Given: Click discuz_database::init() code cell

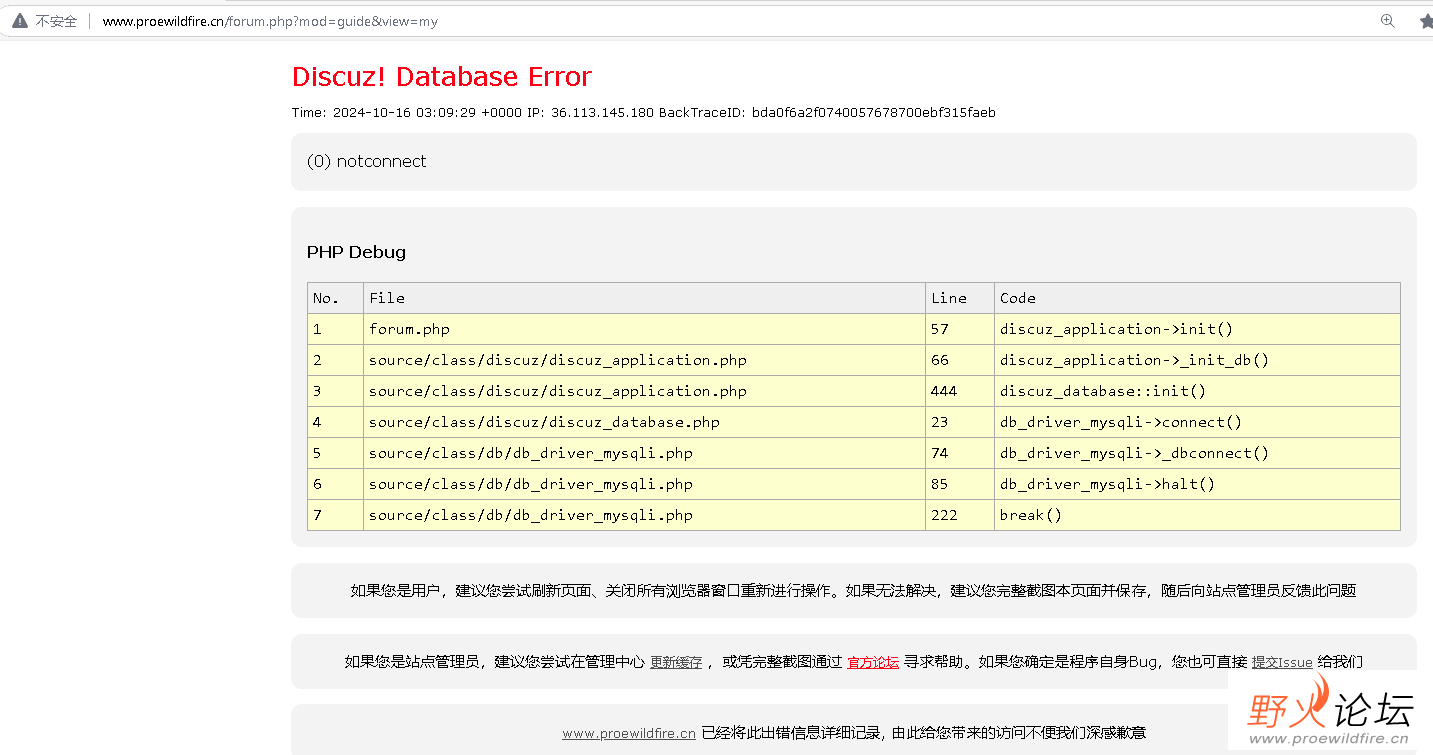Looking at the screenshot, I should point(1197,391).
